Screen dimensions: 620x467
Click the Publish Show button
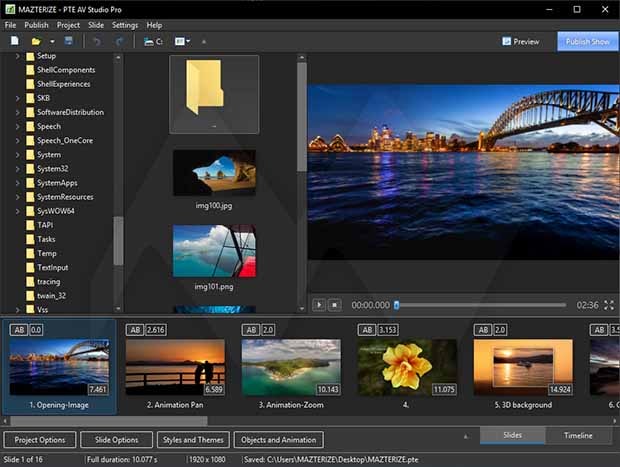coord(588,42)
